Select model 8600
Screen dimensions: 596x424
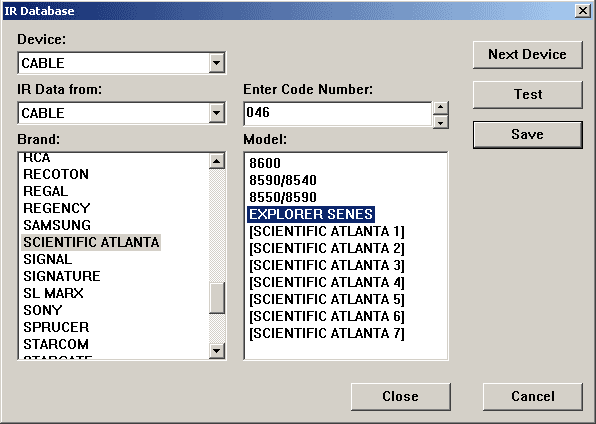point(265,163)
